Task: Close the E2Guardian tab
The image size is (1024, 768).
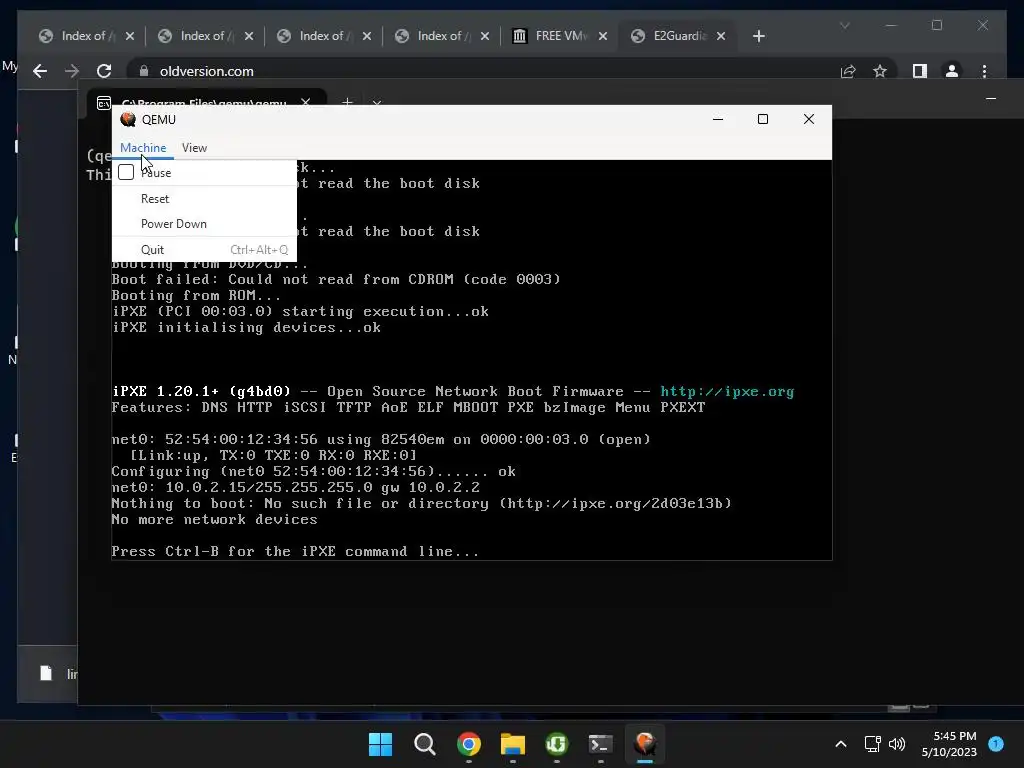Action: (721, 36)
